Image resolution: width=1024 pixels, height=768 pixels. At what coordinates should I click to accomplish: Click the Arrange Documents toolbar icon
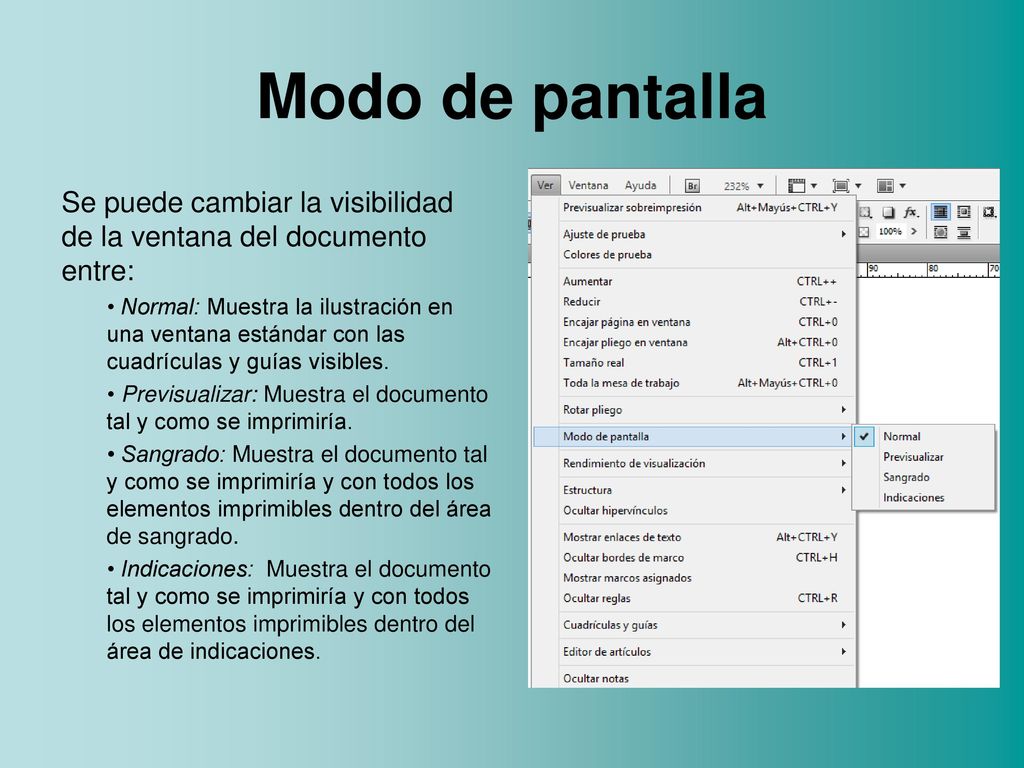[885, 186]
